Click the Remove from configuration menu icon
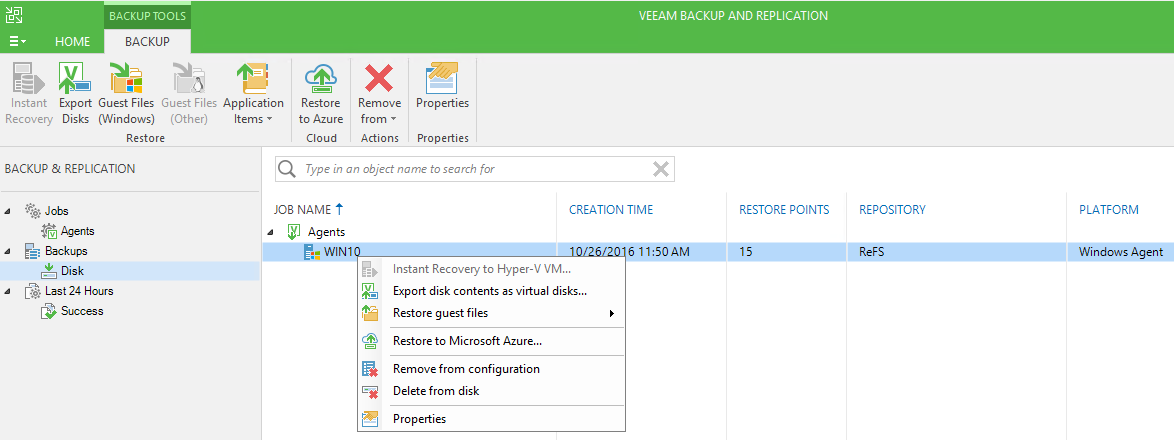Screen dimensions: 1174x440 (370, 369)
